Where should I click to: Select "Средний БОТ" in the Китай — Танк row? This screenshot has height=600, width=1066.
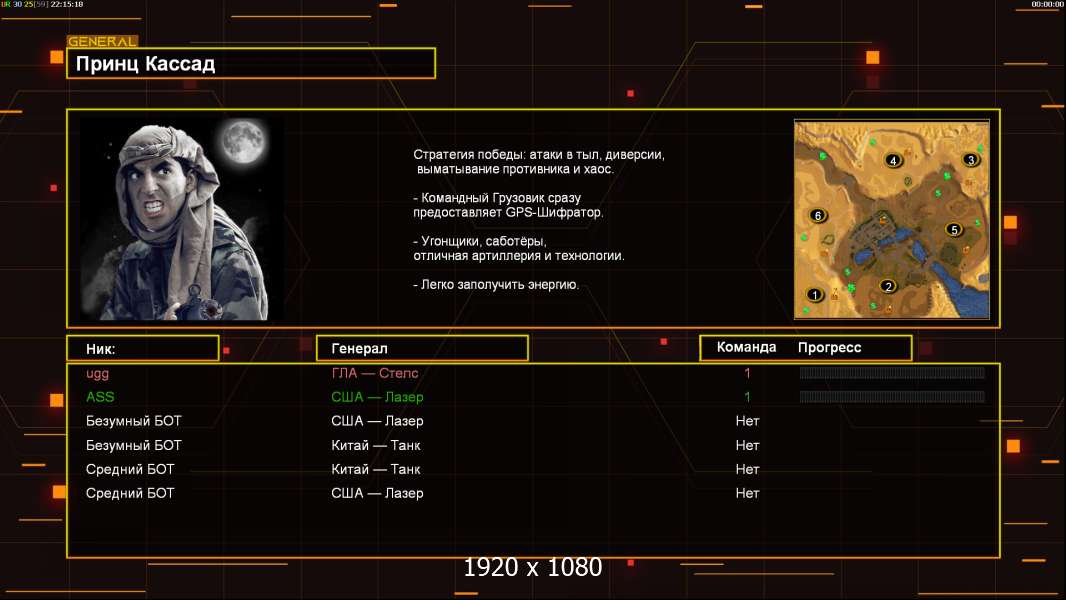[x=130, y=470]
